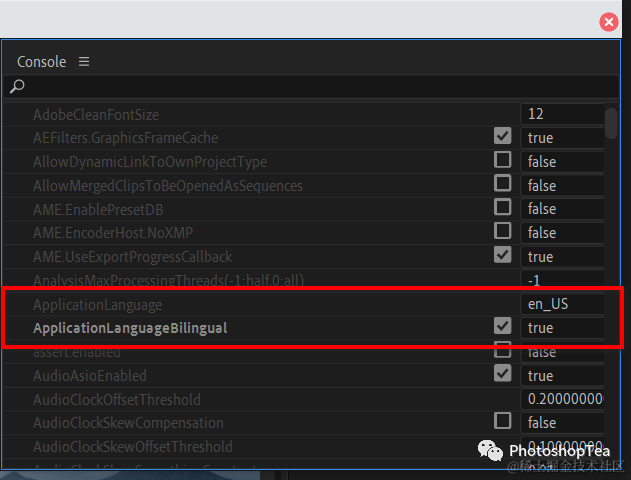Click the search magnifier icon
The height and width of the screenshot is (480, 631).
point(17,86)
